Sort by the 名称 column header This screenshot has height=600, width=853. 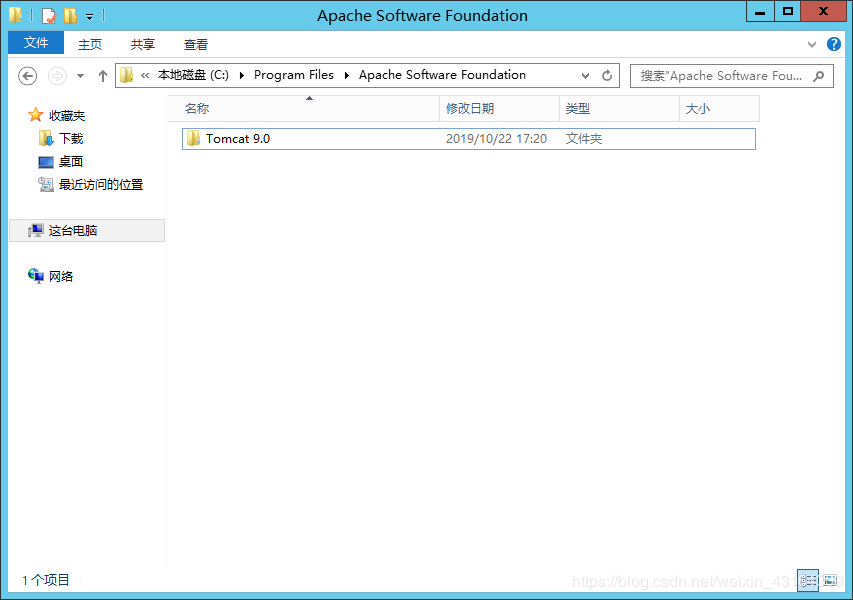pos(304,108)
